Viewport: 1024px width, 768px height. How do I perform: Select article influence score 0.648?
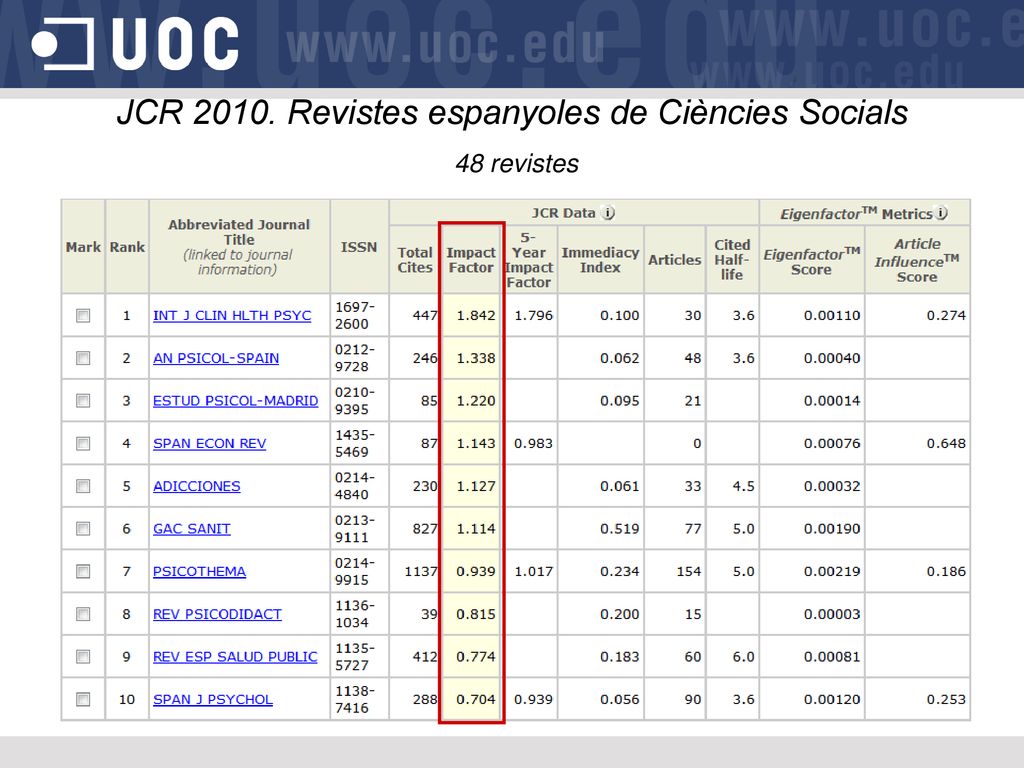click(946, 443)
